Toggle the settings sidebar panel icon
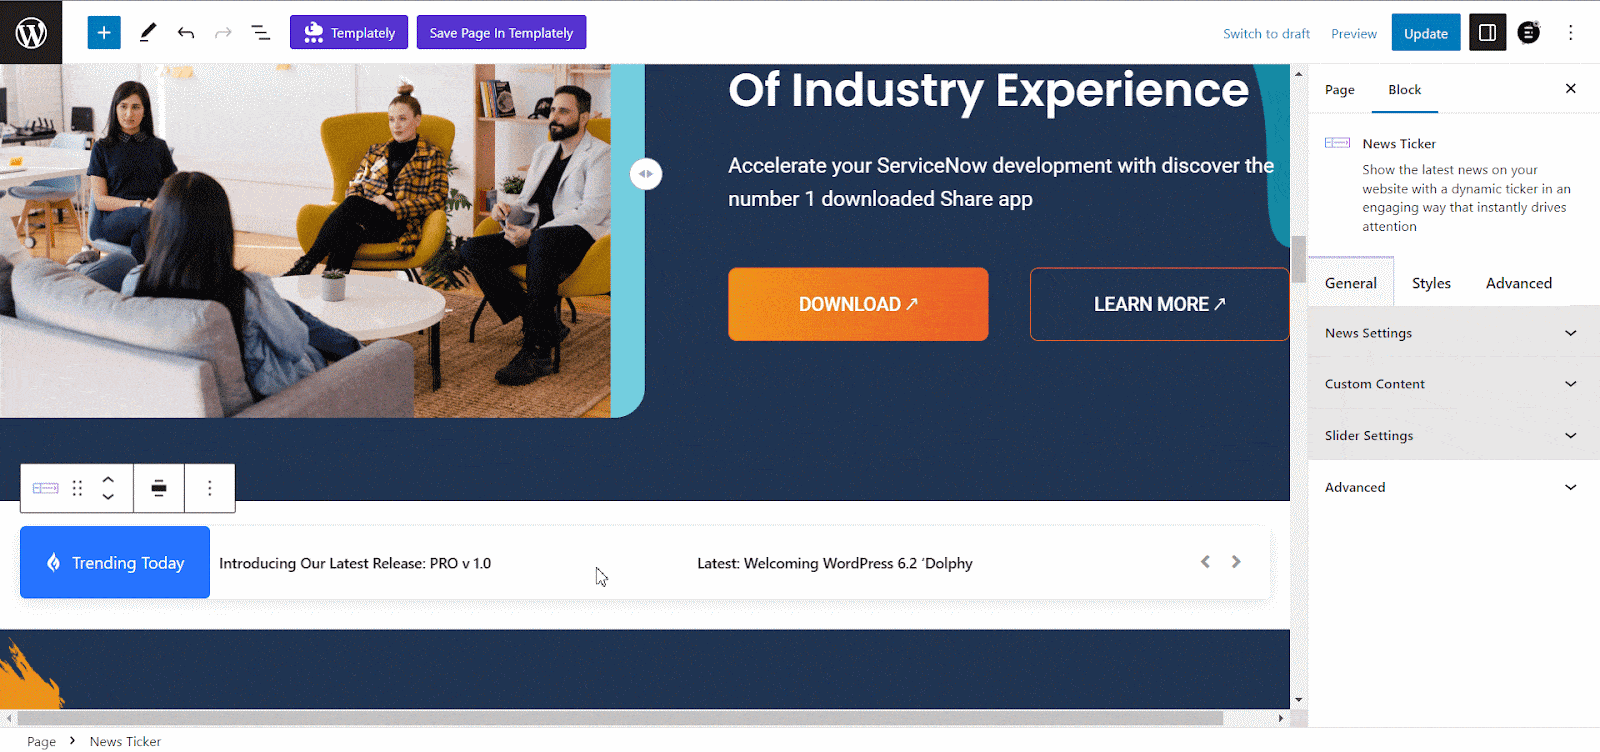The width and height of the screenshot is (1600, 752). 1487,33
